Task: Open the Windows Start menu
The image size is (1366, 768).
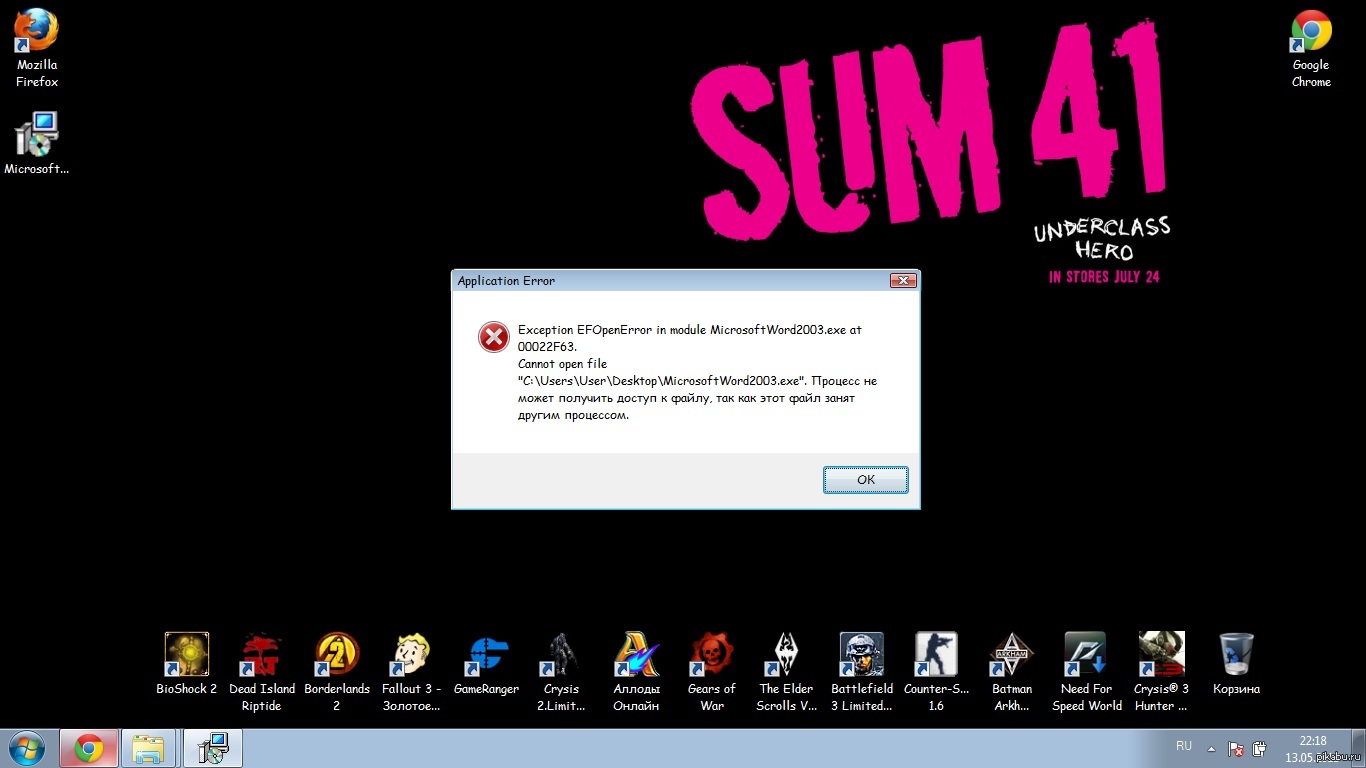Action: point(27,748)
